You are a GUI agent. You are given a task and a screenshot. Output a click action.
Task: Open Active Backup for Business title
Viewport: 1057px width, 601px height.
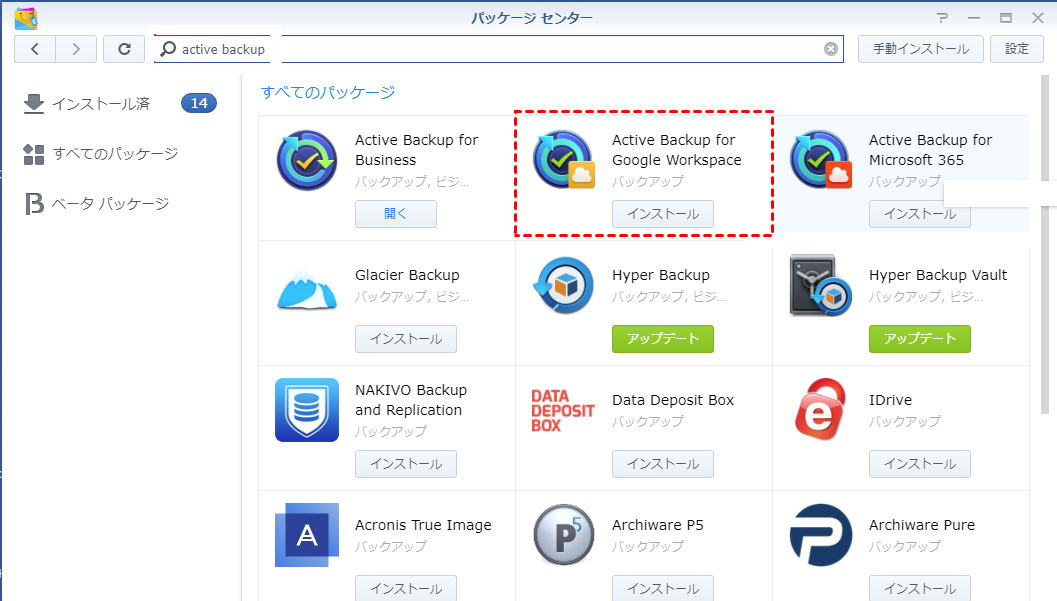coord(417,150)
